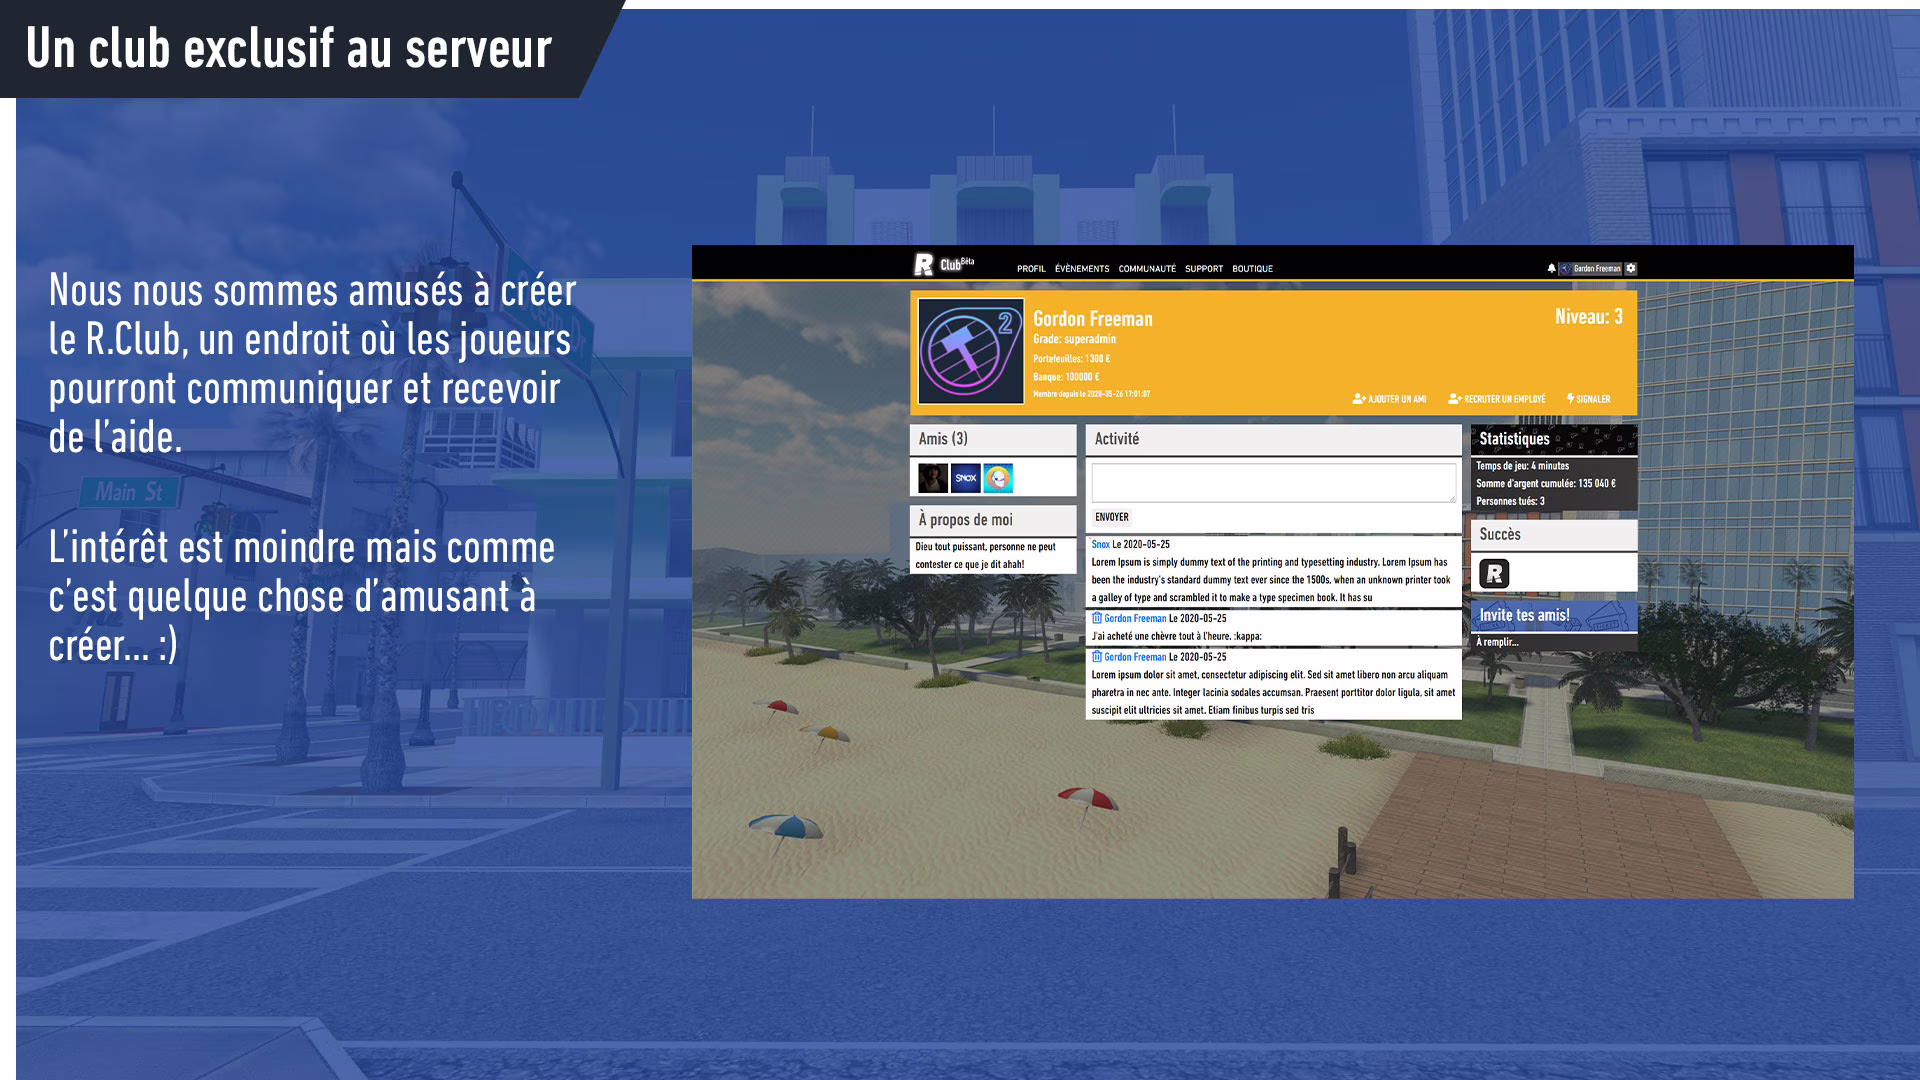Click the Activité panel header
Image resolution: width=1920 pixels, height=1080 pixels.
tap(1273, 439)
